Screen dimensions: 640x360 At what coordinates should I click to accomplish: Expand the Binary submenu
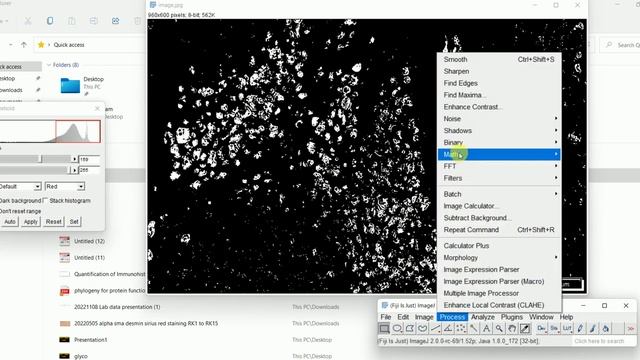click(499, 142)
